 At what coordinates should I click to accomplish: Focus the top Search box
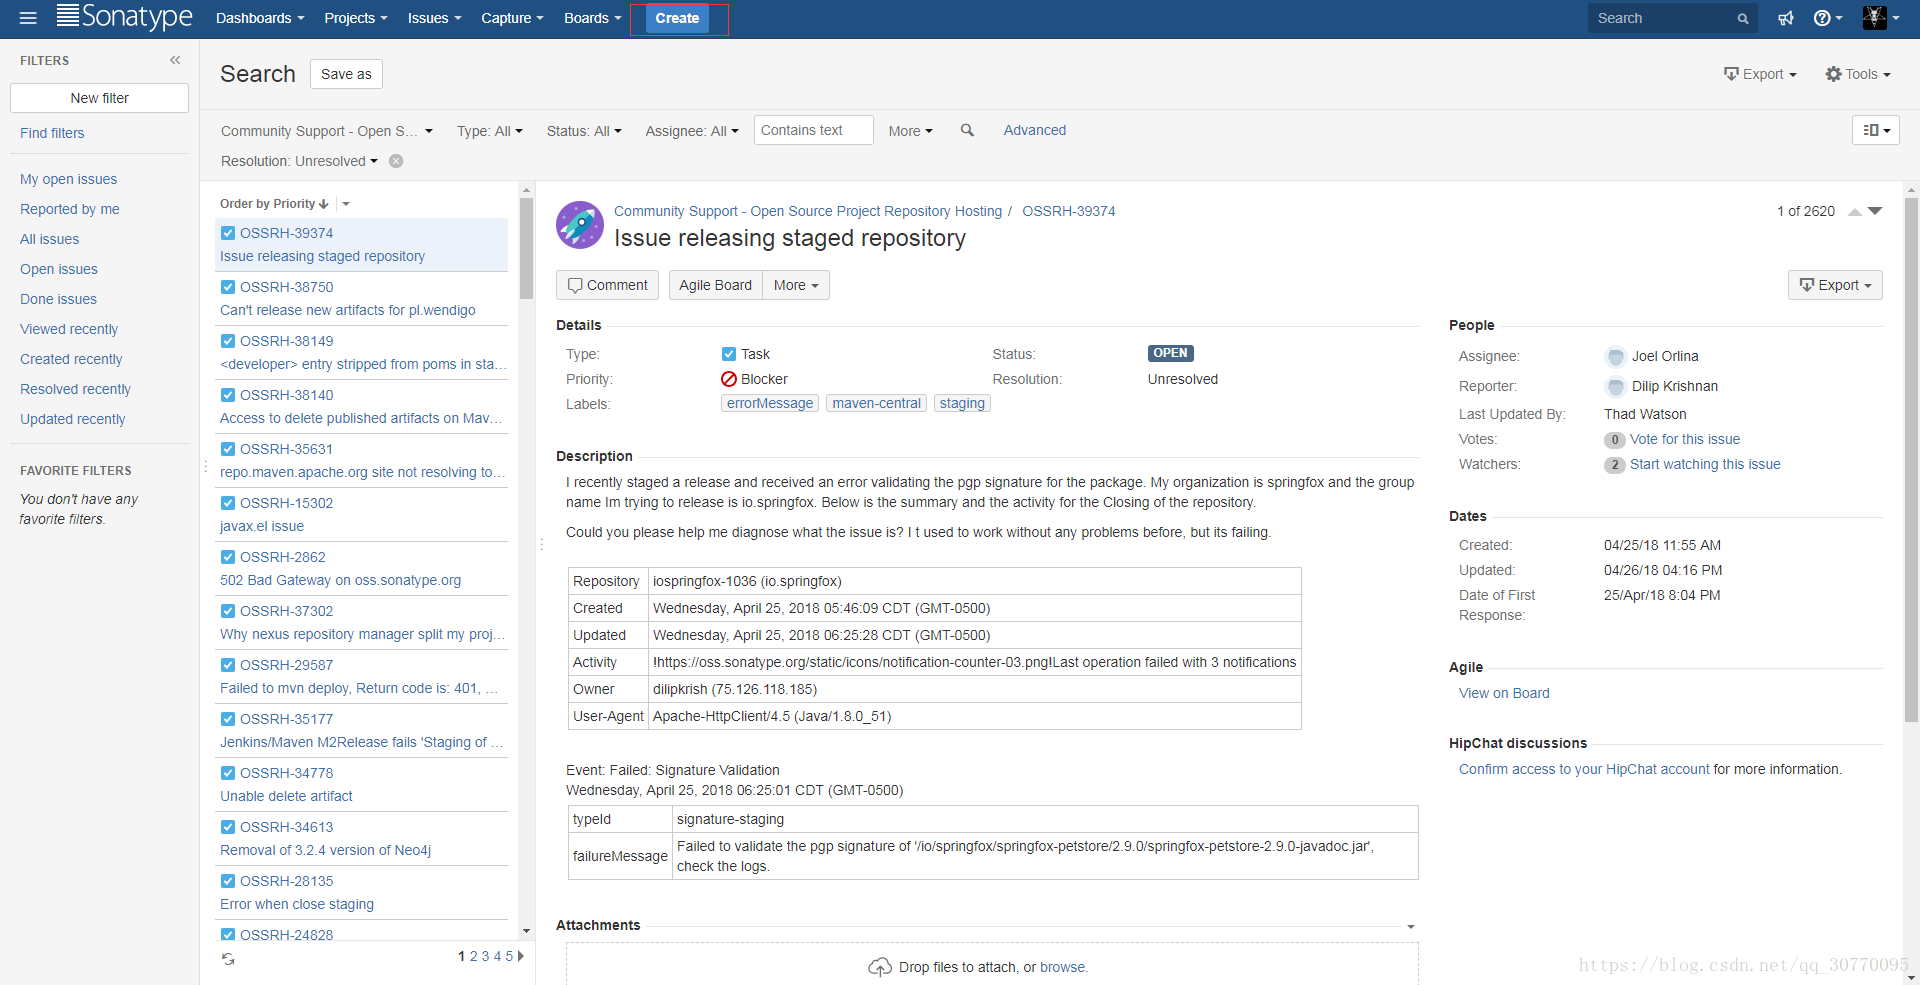(1672, 18)
